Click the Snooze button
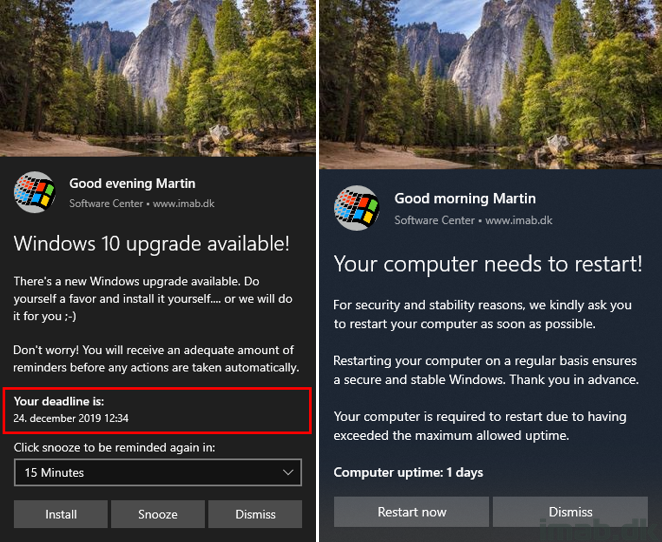 coord(158,514)
